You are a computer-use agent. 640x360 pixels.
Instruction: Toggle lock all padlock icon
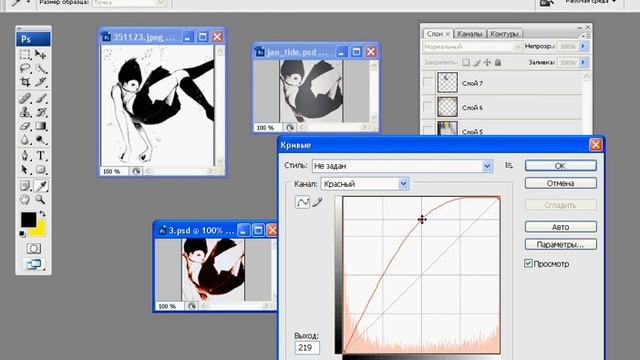tap(498, 62)
